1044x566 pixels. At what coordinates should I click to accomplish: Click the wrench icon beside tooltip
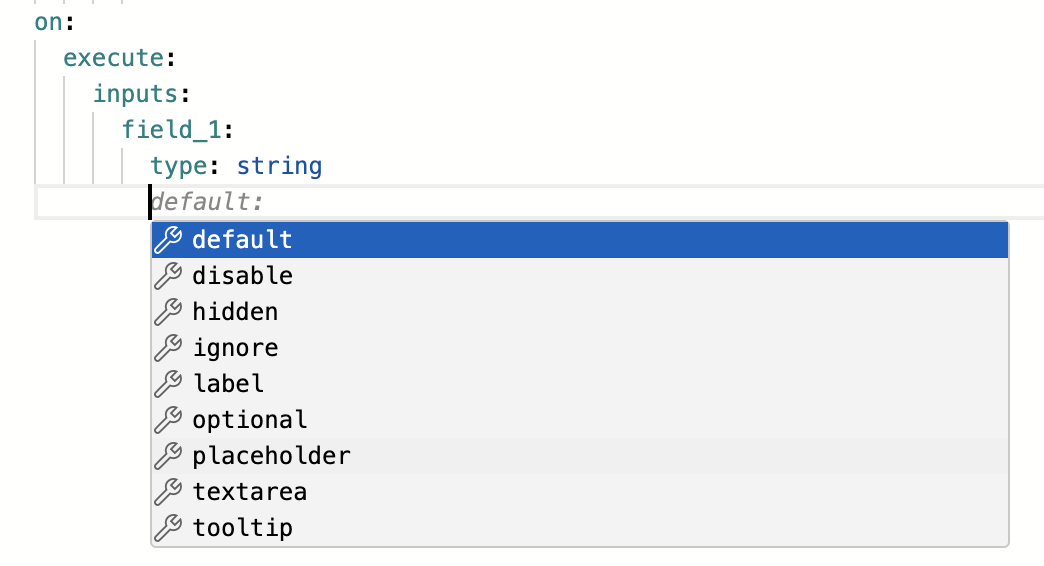(169, 528)
